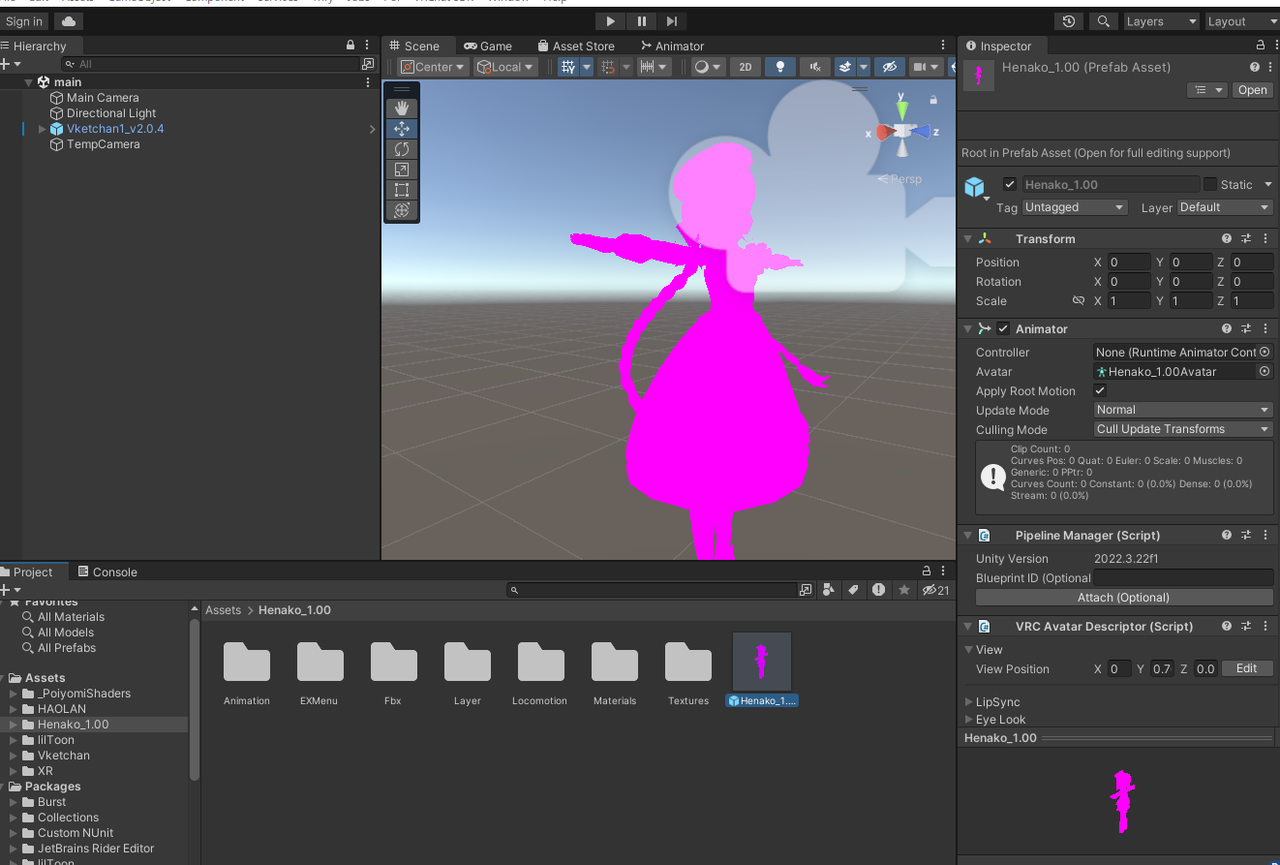Open the Layers dropdown
Image resolution: width=1280 pixels, height=865 pixels.
pyautogui.click(x=1160, y=21)
